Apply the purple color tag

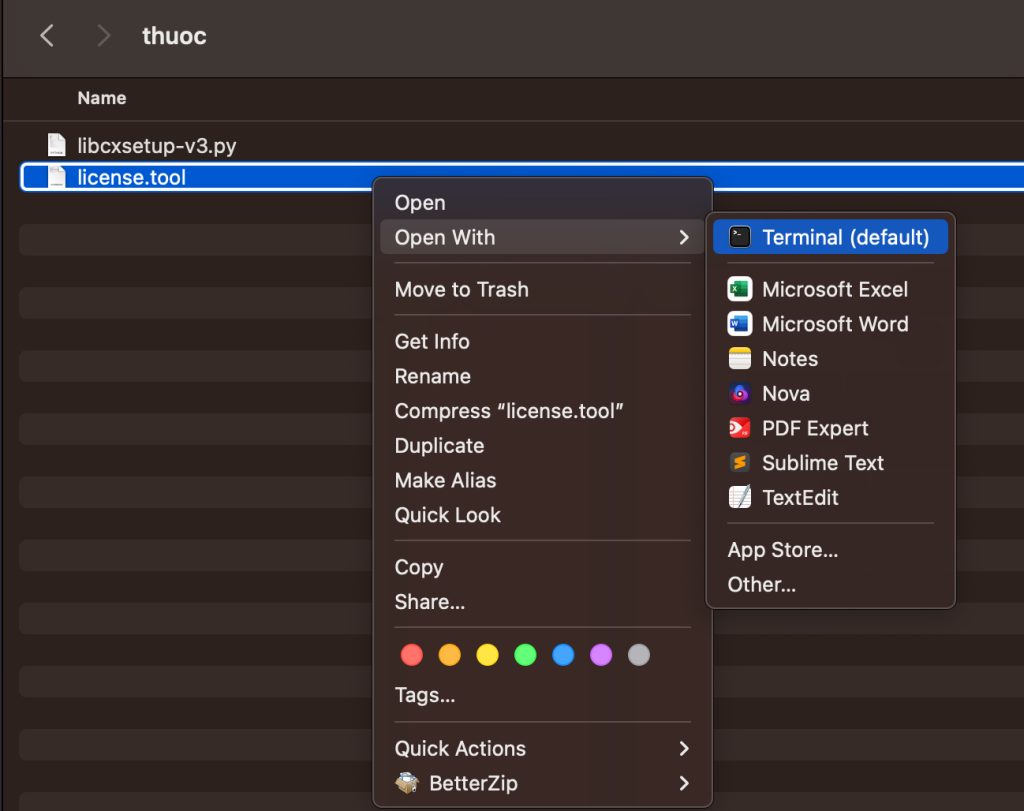(601, 655)
